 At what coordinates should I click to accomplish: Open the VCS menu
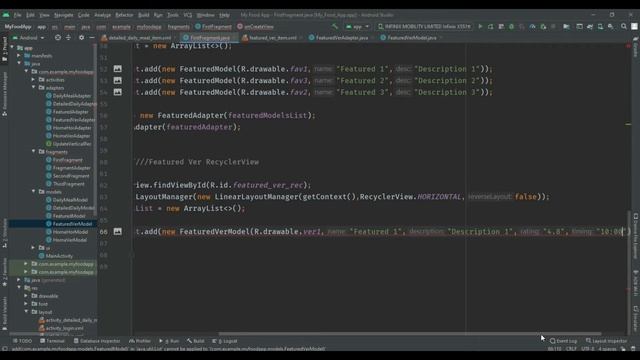click(x=187, y=15)
